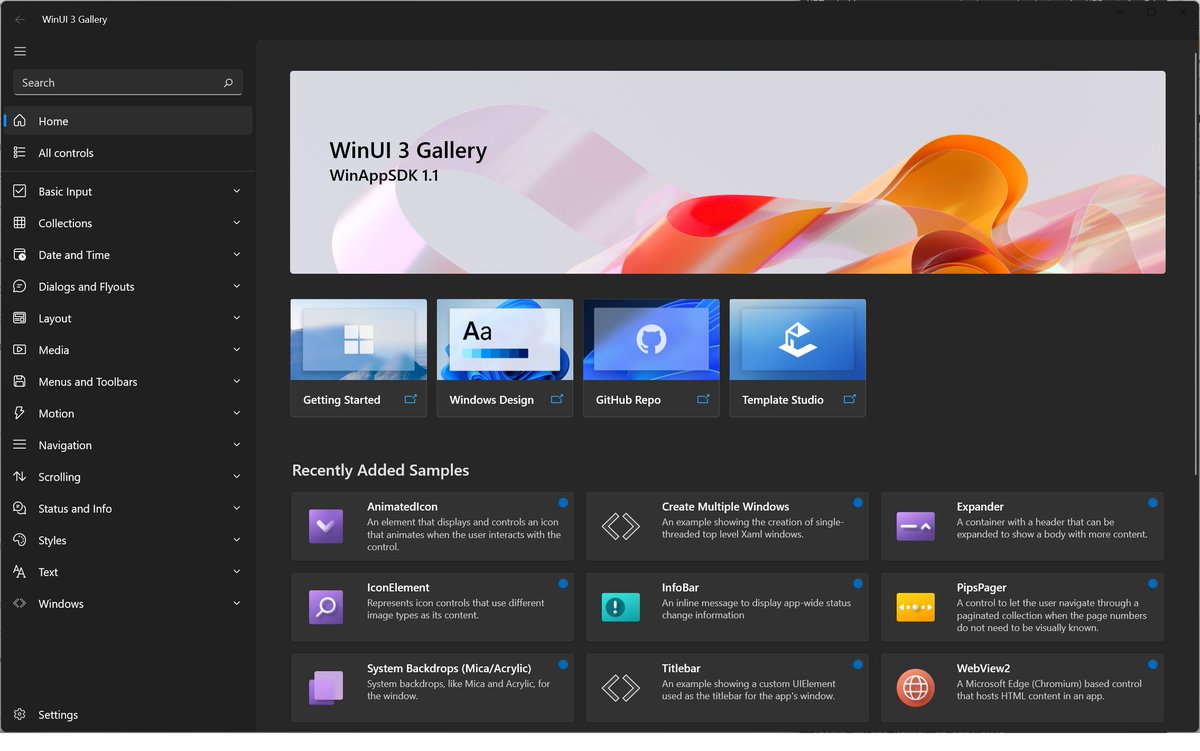Select the Text navigation label
This screenshot has height=751, width=1200.
48,572
